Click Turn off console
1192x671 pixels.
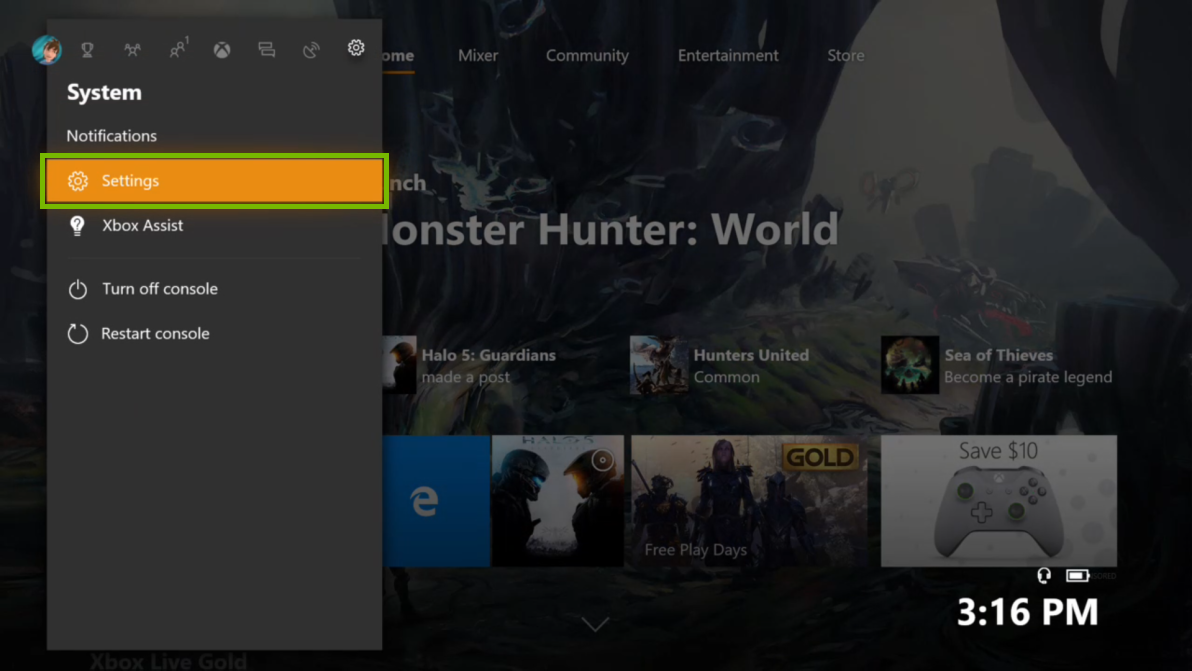(159, 288)
